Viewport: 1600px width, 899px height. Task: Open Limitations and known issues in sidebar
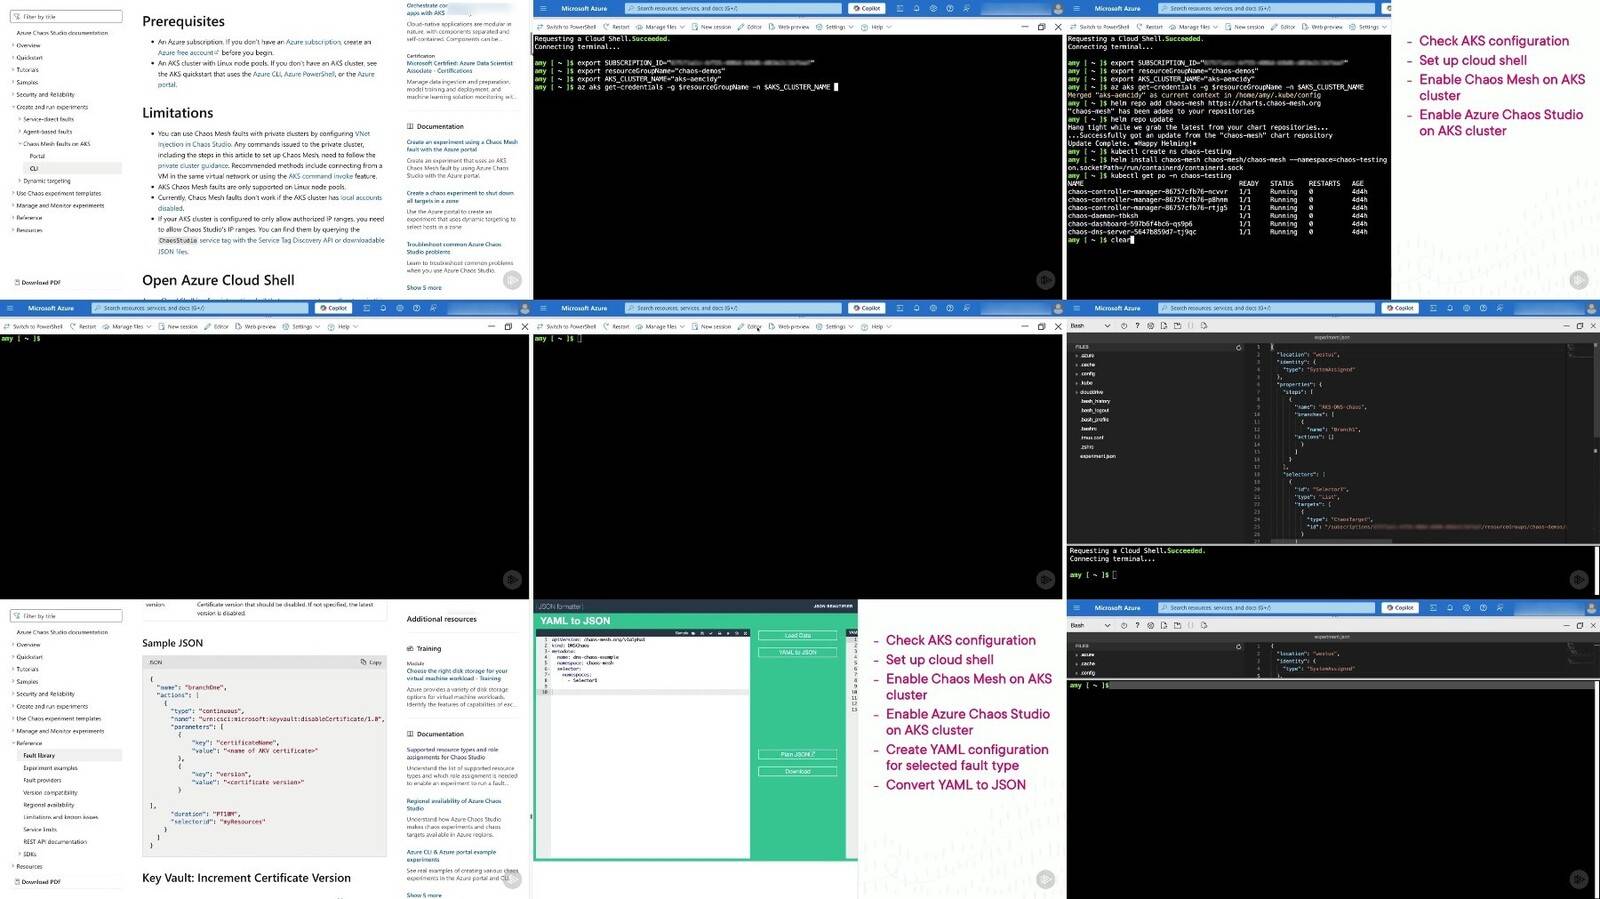pos(60,817)
